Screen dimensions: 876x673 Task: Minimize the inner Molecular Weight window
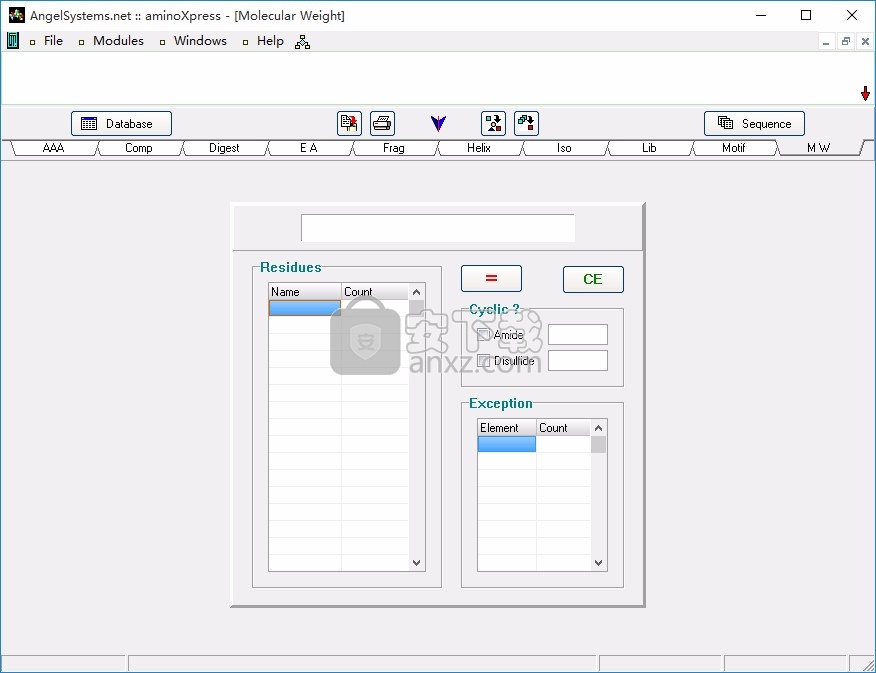[x=826, y=42]
